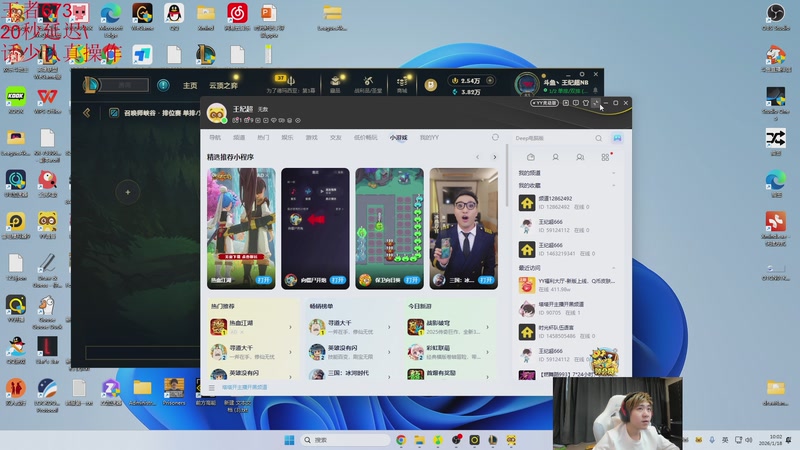
Task: Expand 寻道大千 entry under 热门推荐
Action: pyautogui.click(x=290, y=352)
